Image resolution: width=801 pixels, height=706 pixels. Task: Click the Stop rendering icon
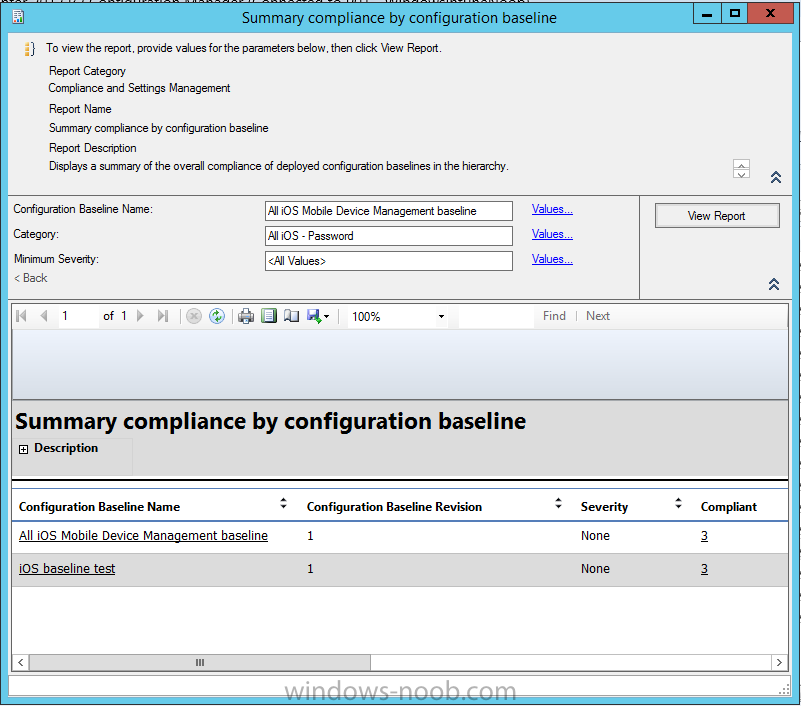pyautogui.click(x=194, y=316)
